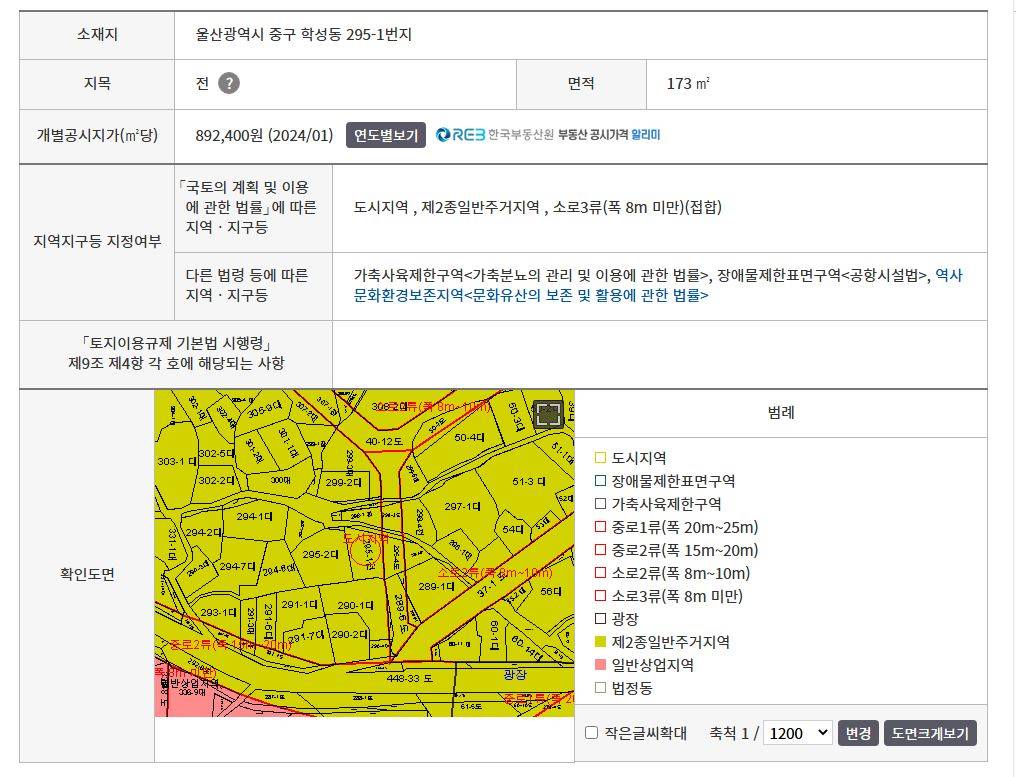This screenshot has width=1016, height=777.
Task: Click parcel 294-7대 on the map
Action: [237, 566]
